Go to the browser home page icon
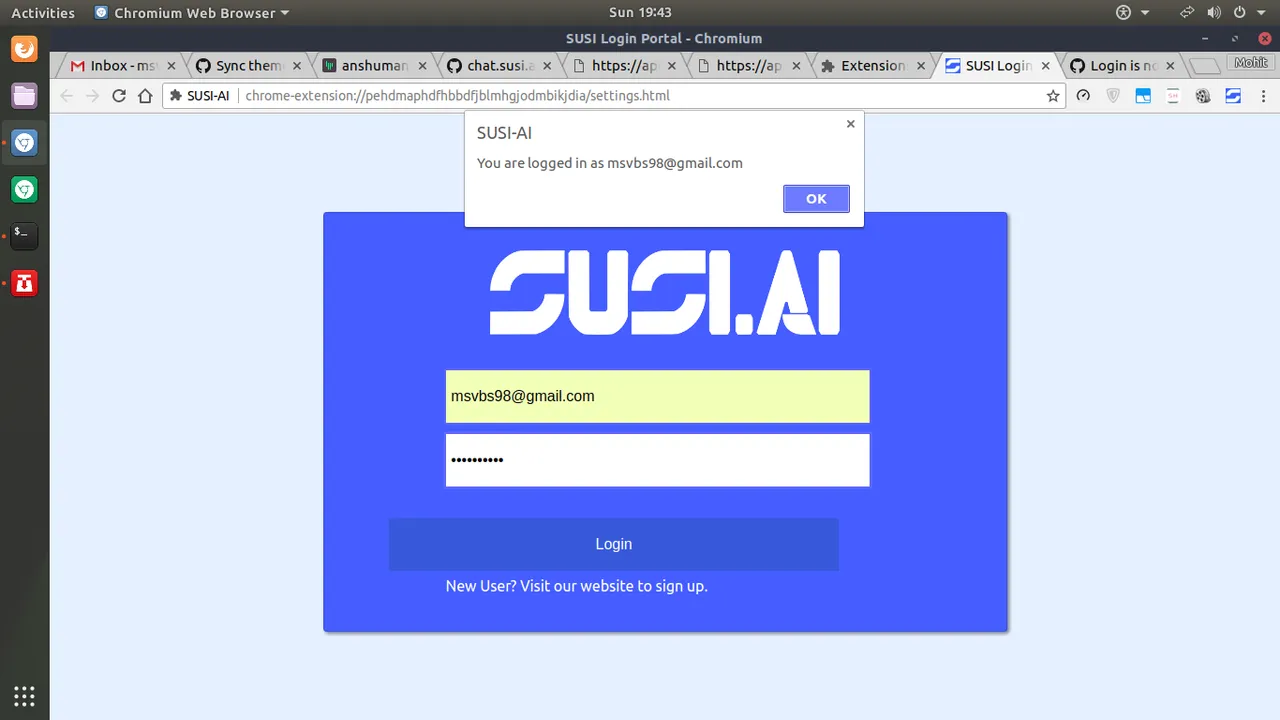 145,96
